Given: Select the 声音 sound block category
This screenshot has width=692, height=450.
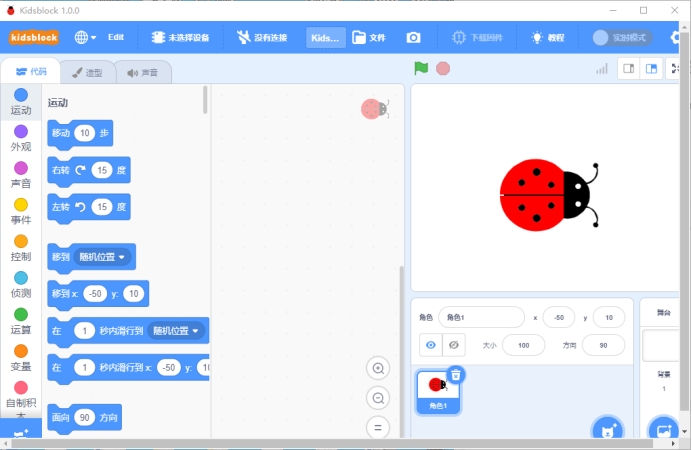Looking at the screenshot, I should (21, 175).
